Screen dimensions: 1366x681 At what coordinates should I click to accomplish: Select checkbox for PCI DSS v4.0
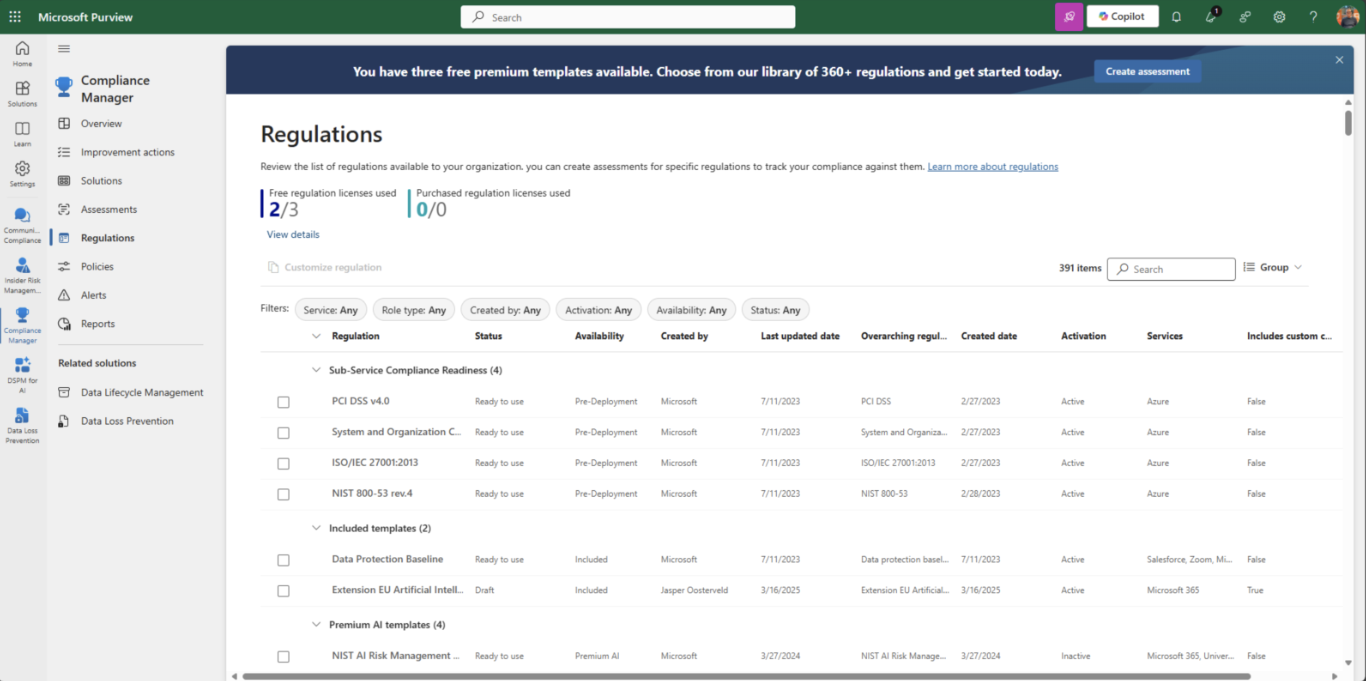(x=283, y=402)
